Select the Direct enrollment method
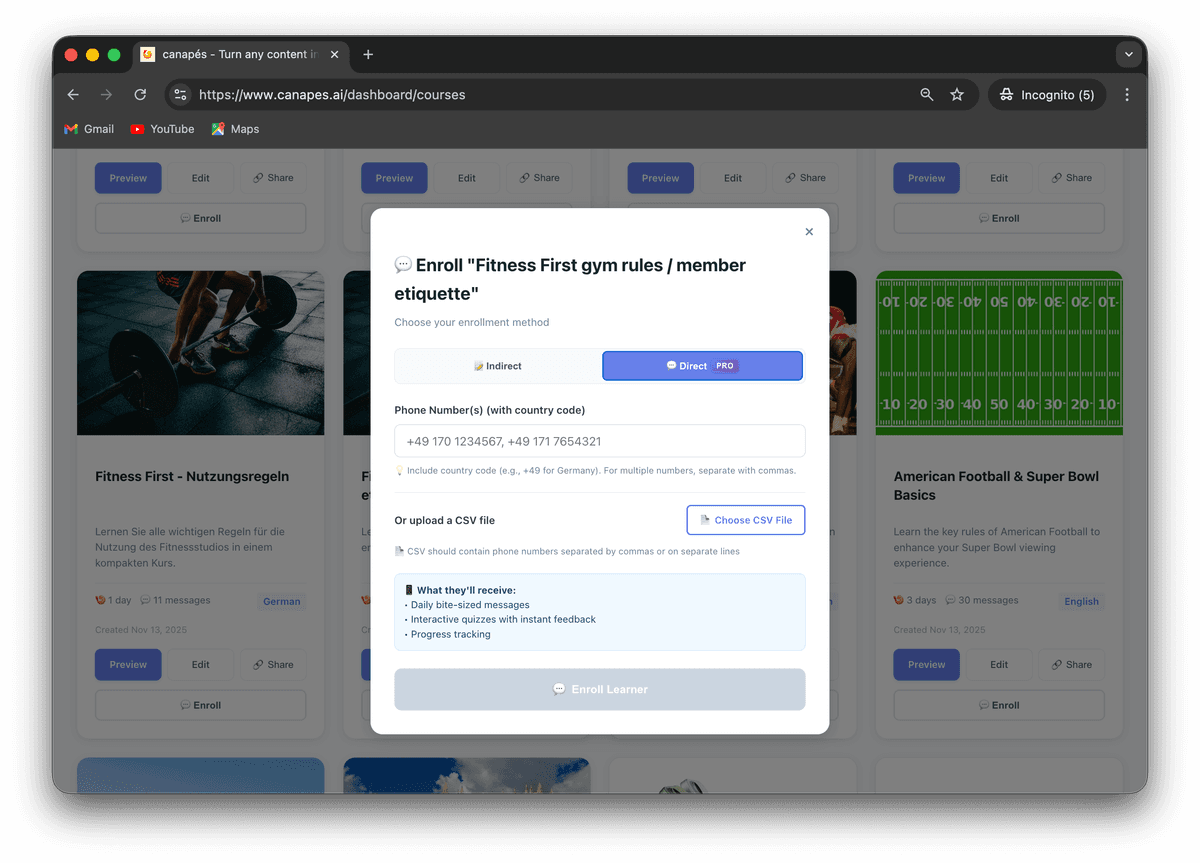The image size is (1200, 863). [702, 365]
